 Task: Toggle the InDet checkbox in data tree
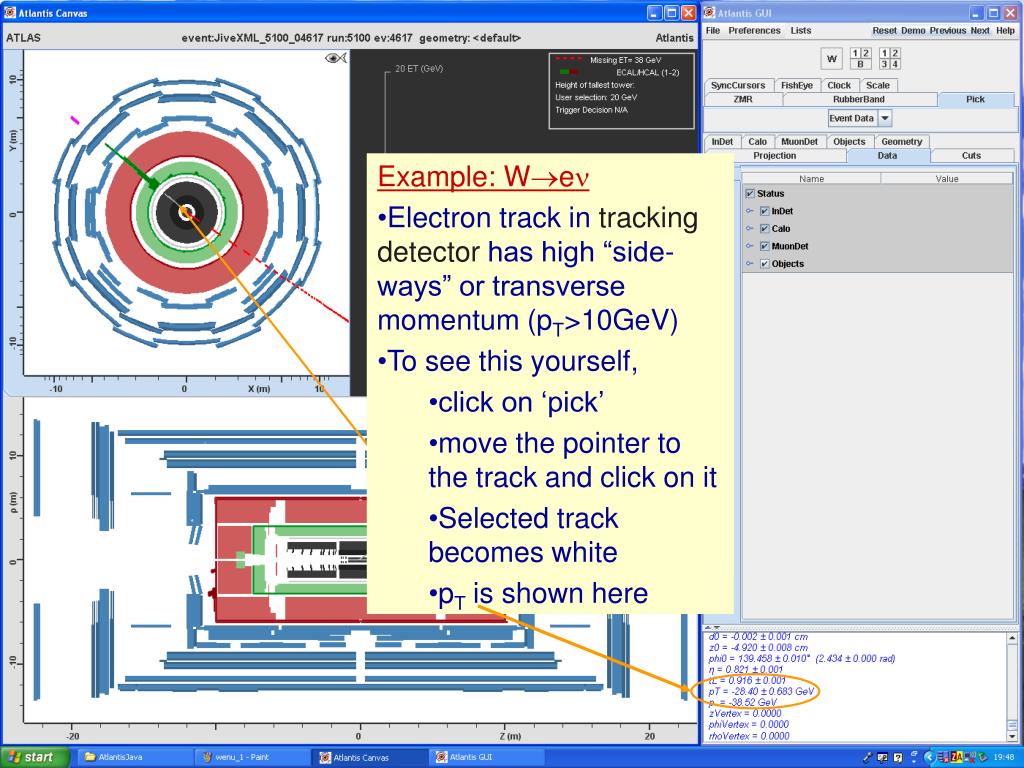pos(765,211)
